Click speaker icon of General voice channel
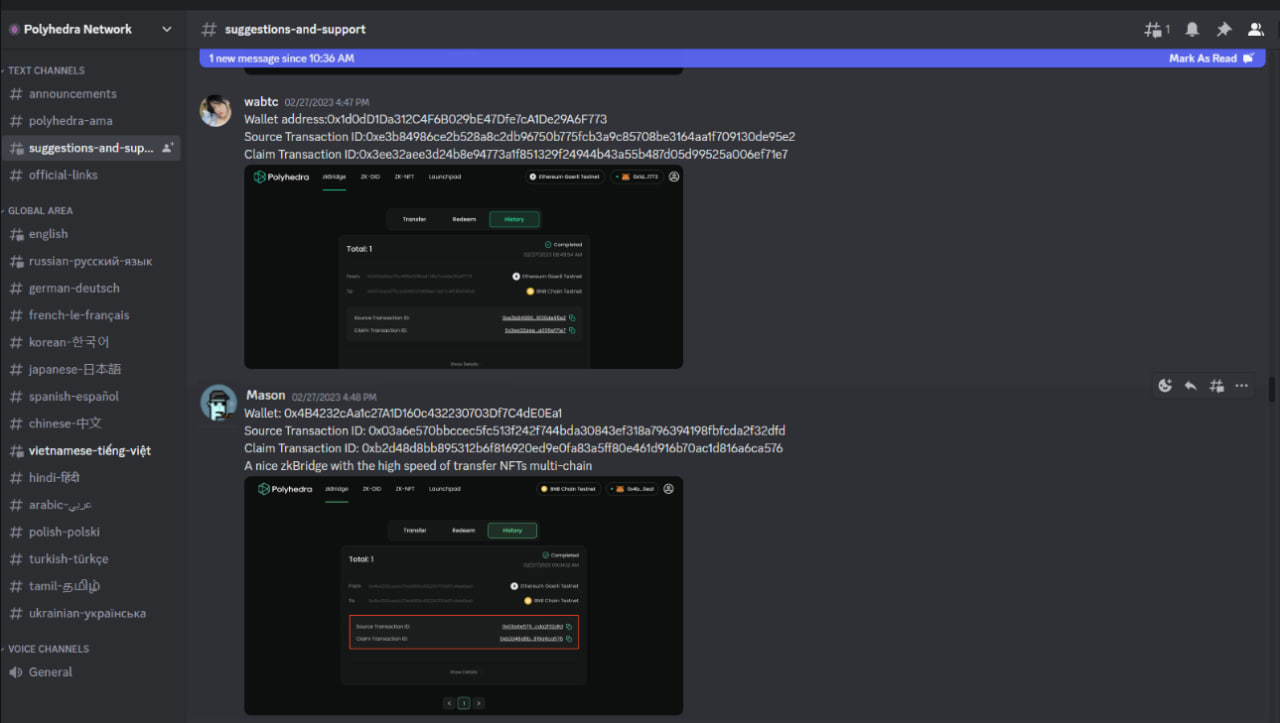This screenshot has width=1280, height=723. point(15,672)
